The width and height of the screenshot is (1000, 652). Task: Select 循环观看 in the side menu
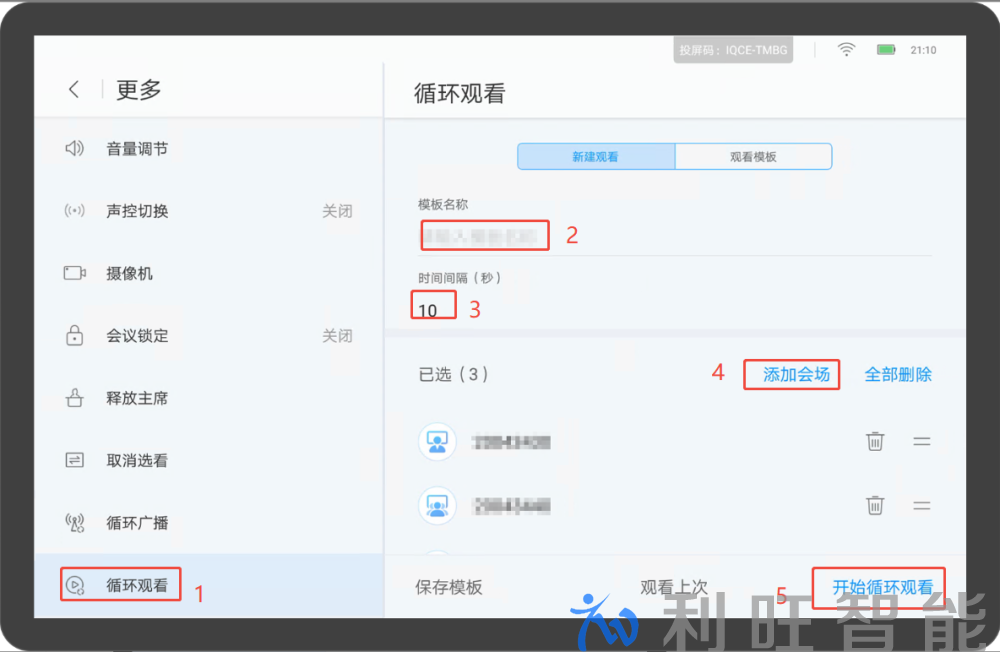(x=209, y=585)
